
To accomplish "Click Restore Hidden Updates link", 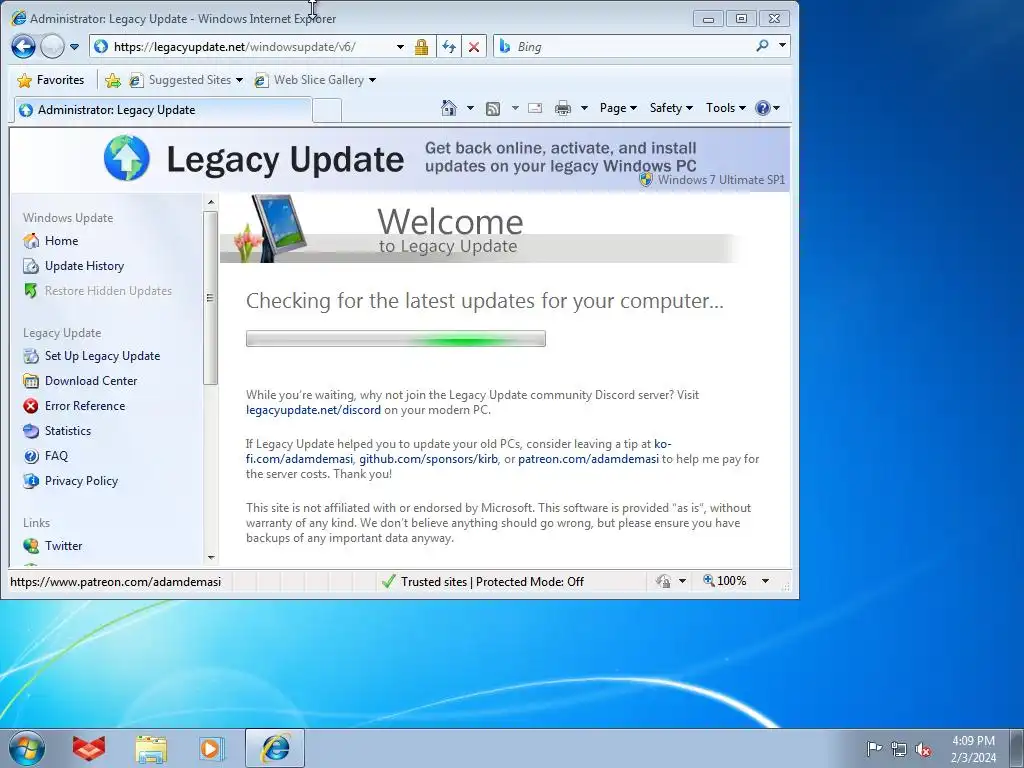I will (x=108, y=291).
